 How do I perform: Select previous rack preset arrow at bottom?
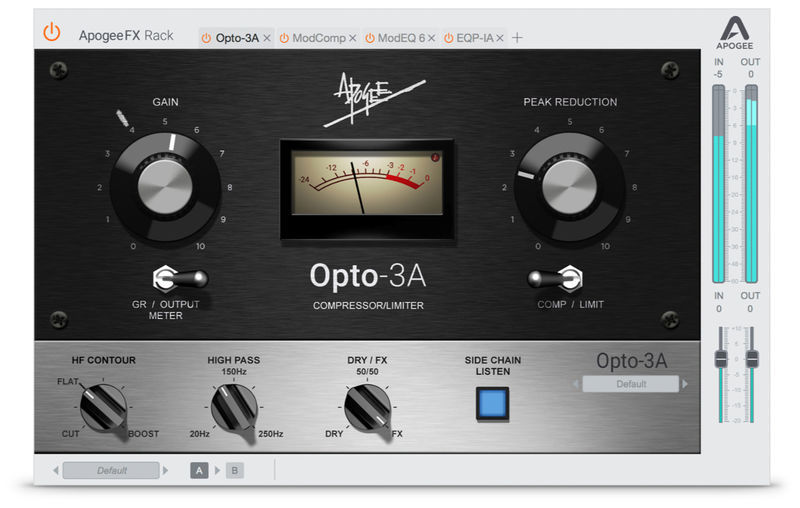point(56,470)
